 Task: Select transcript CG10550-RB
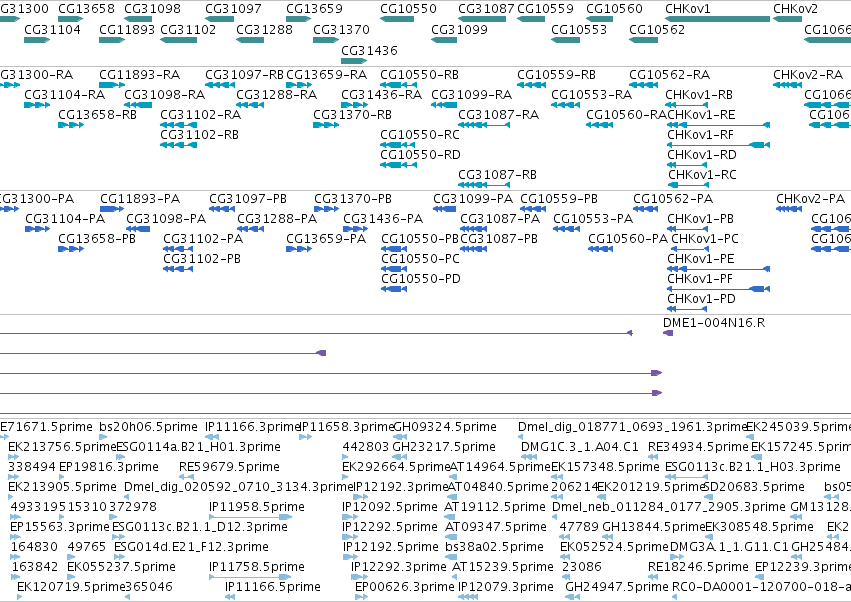point(420,74)
